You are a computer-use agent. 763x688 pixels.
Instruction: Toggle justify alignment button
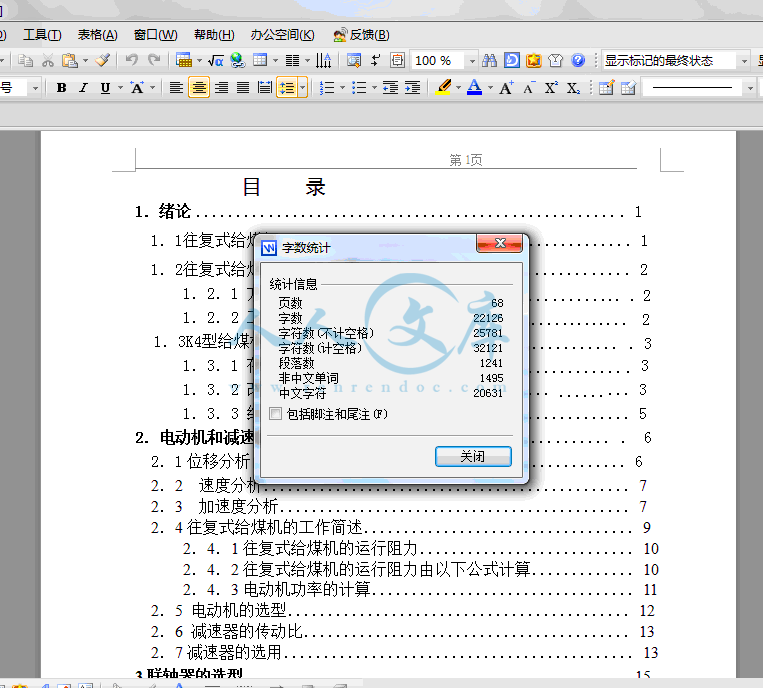[x=243, y=88]
